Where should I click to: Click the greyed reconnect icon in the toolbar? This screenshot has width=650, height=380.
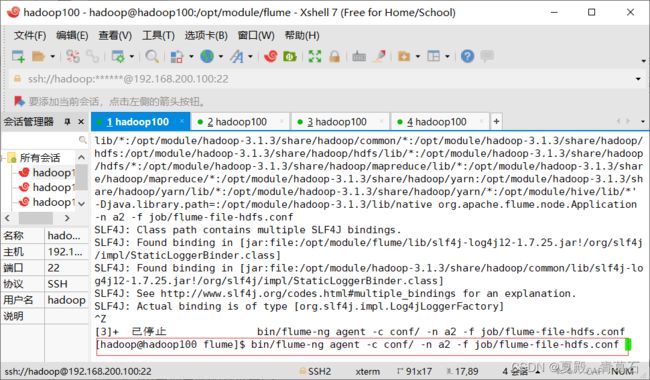pyautogui.click(x=92, y=56)
